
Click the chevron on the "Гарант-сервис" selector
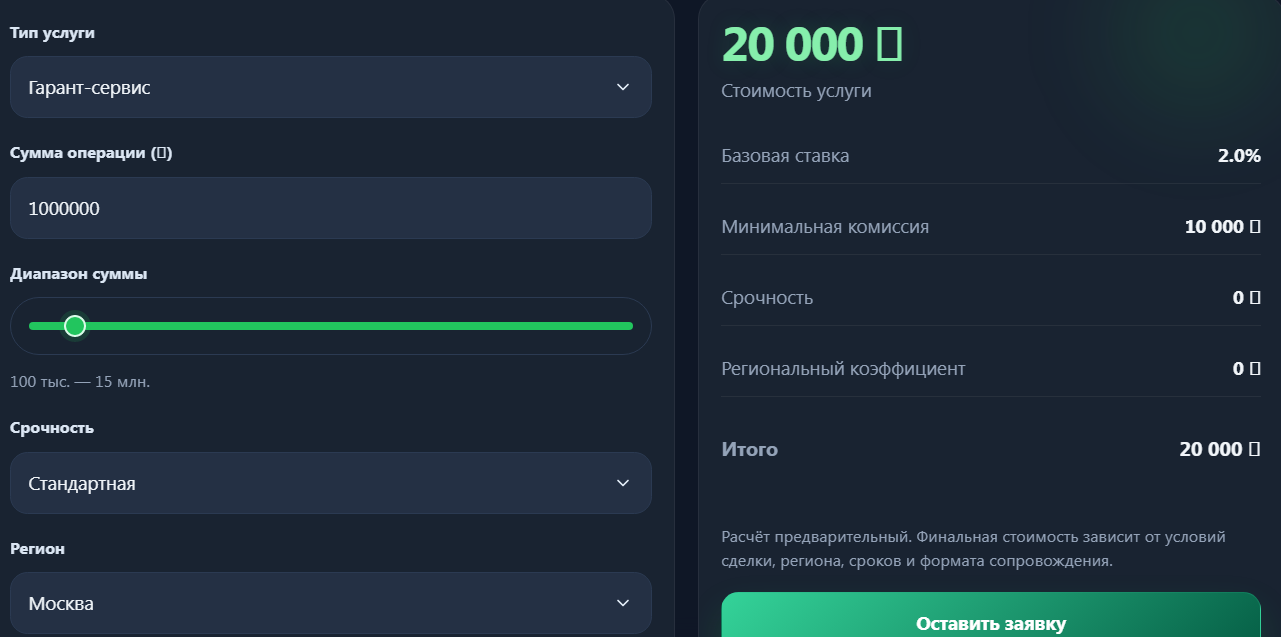coord(622,87)
